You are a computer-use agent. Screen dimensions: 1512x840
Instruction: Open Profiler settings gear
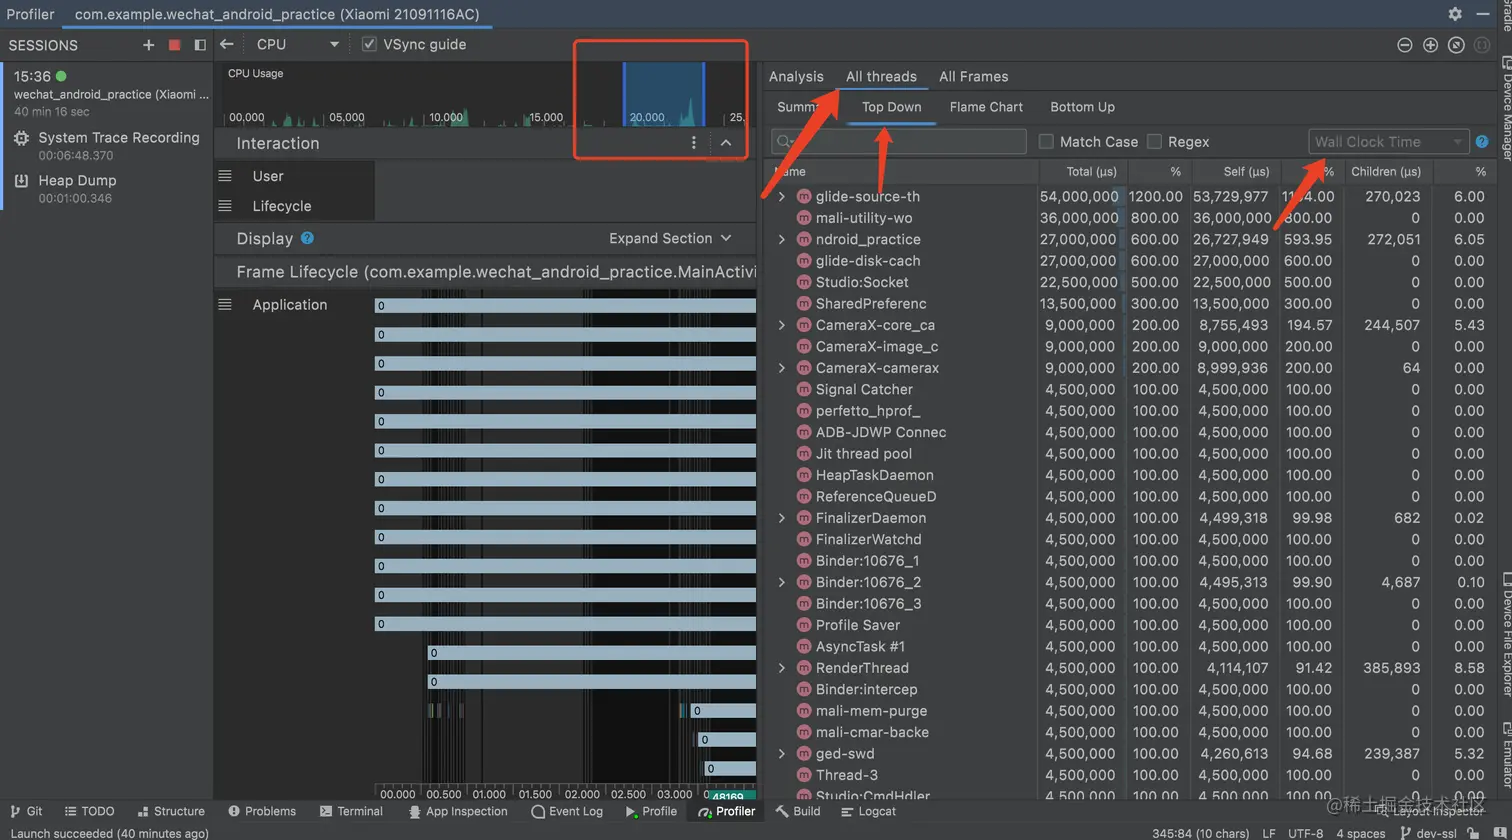click(1455, 14)
